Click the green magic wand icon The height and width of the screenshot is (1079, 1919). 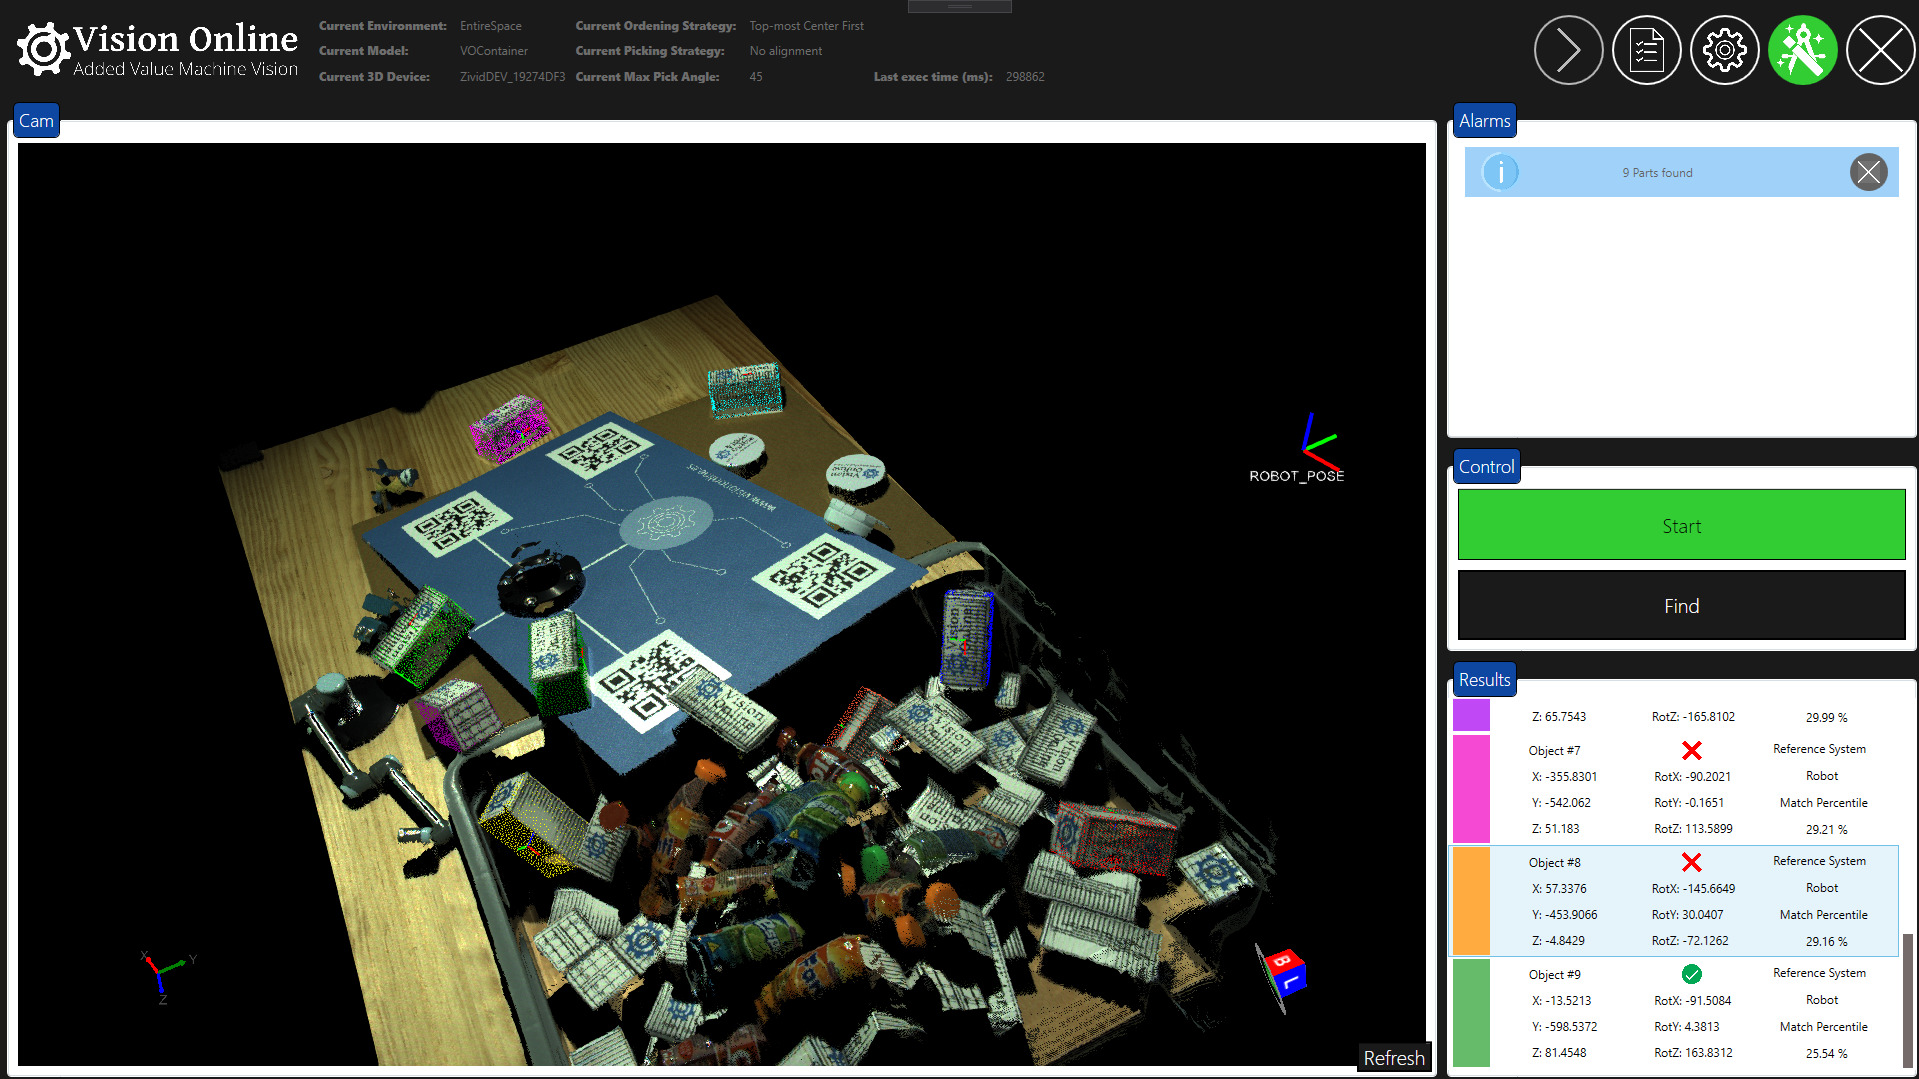[1802, 50]
